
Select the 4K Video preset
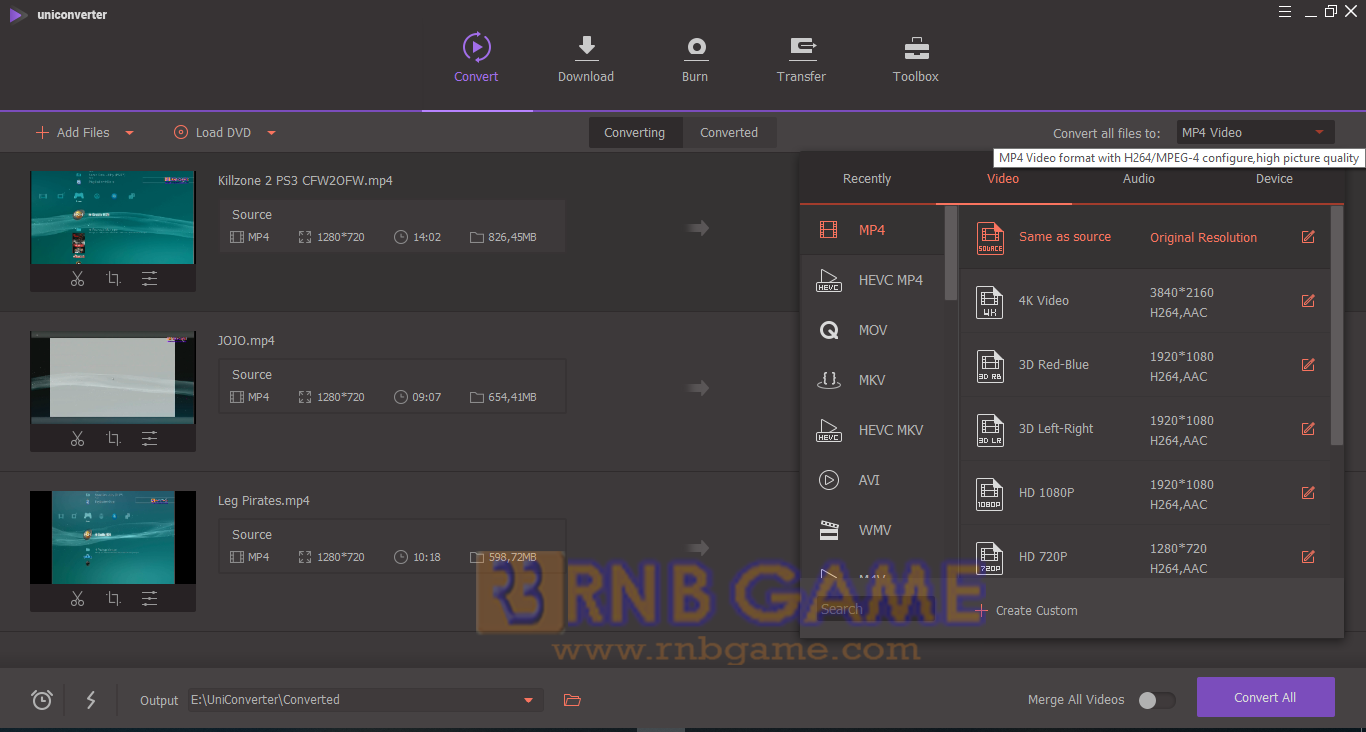[x=1145, y=301]
